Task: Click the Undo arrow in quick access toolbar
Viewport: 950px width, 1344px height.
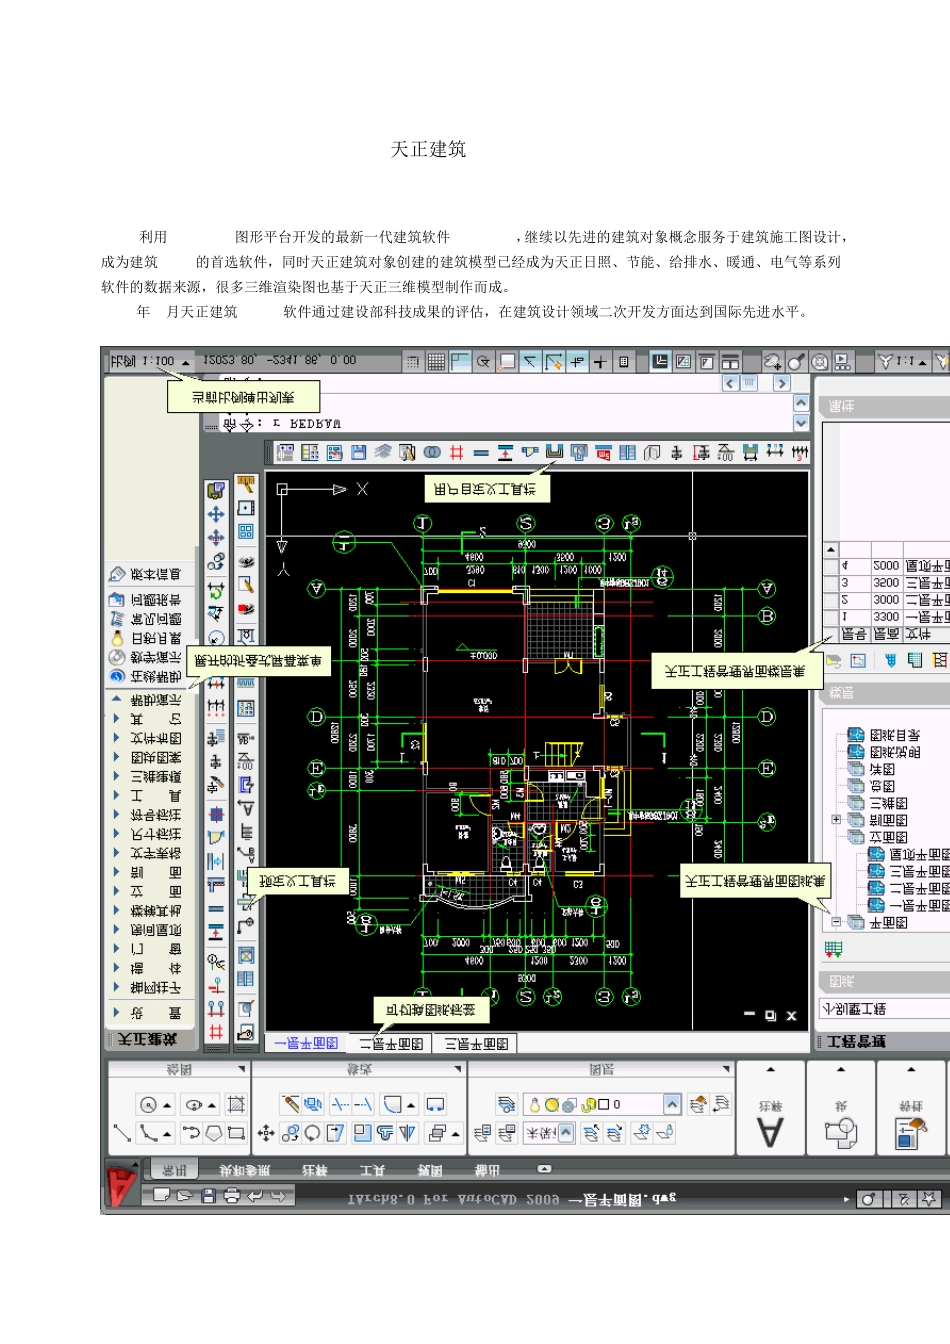Action: coord(255,1196)
